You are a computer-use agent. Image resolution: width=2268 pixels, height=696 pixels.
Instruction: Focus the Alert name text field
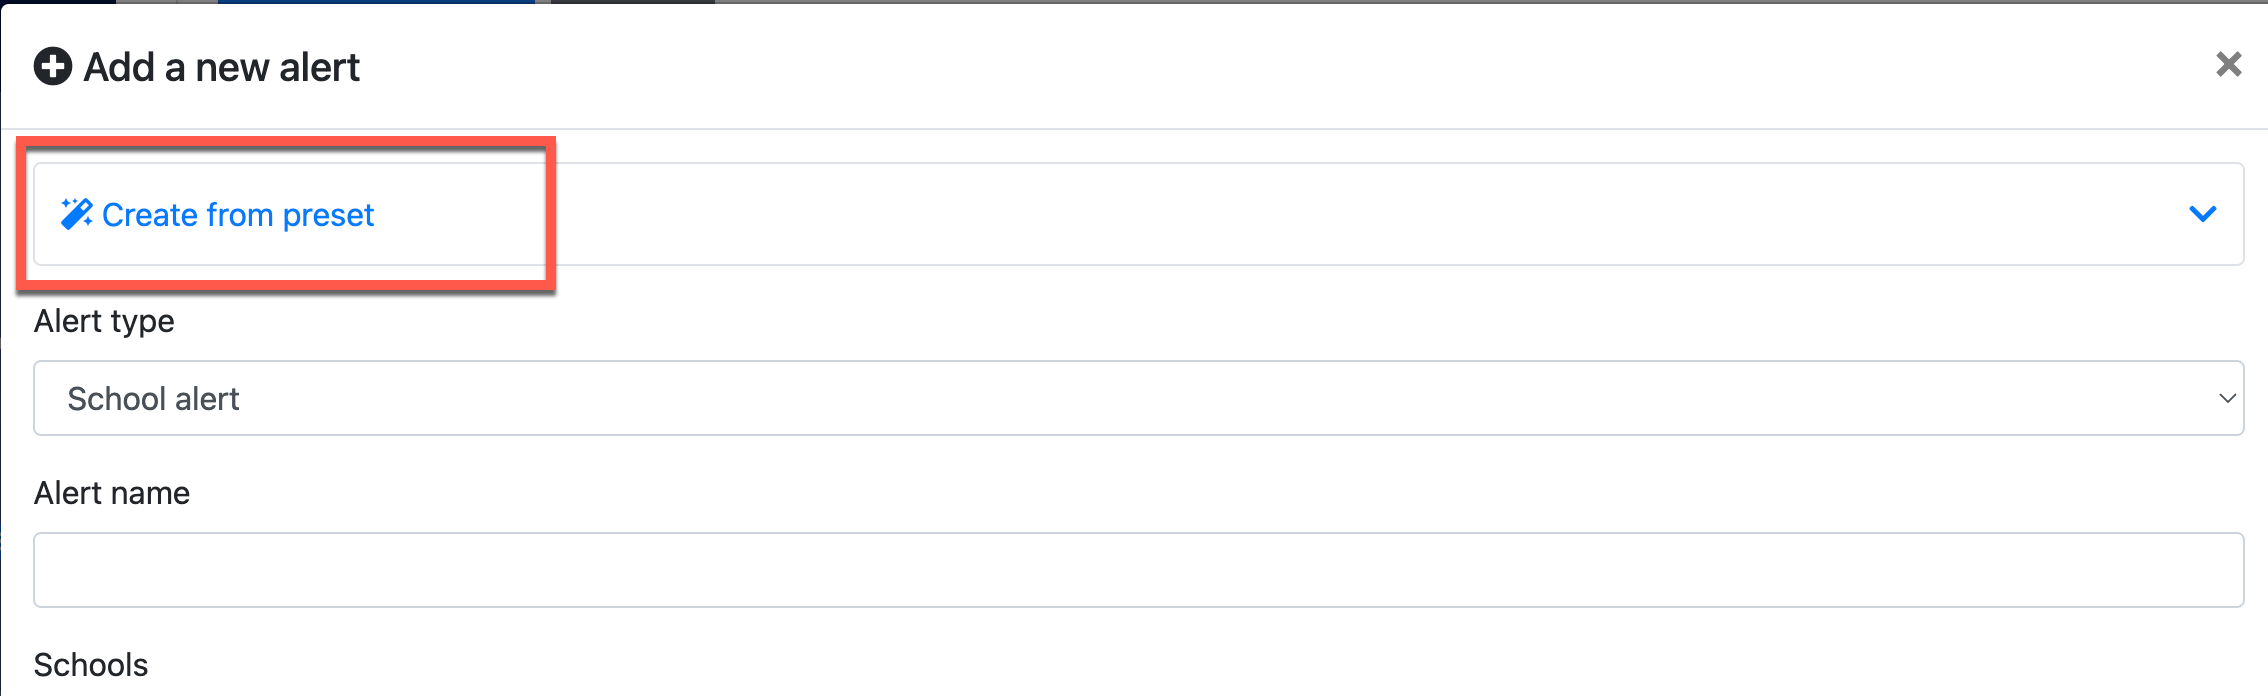point(1139,570)
